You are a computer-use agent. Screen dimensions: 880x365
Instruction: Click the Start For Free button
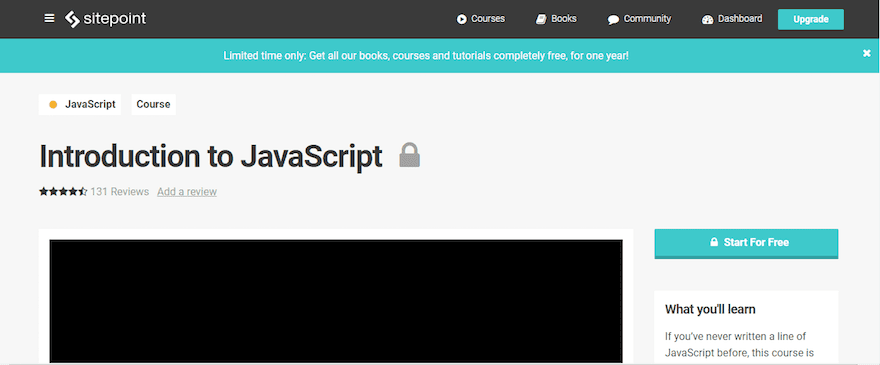[746, 243]
